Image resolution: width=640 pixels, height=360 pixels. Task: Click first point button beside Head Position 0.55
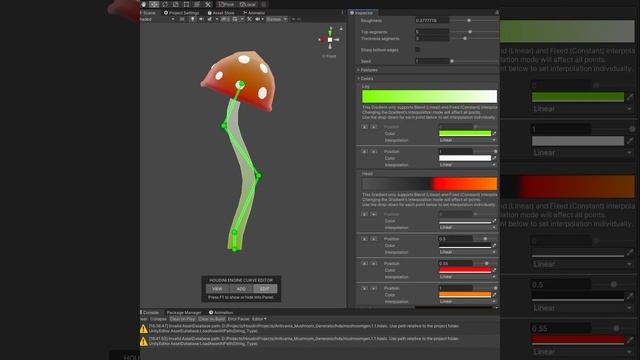[364, 263]
